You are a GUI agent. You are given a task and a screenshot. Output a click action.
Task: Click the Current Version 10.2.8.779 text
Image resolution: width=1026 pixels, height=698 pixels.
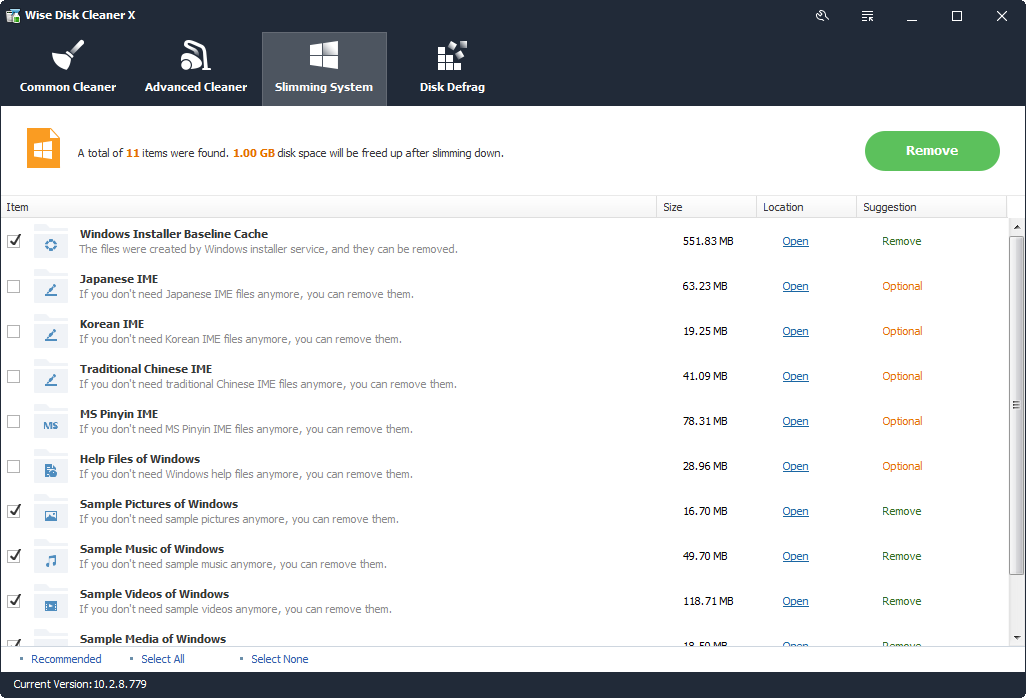coord(80,684)
